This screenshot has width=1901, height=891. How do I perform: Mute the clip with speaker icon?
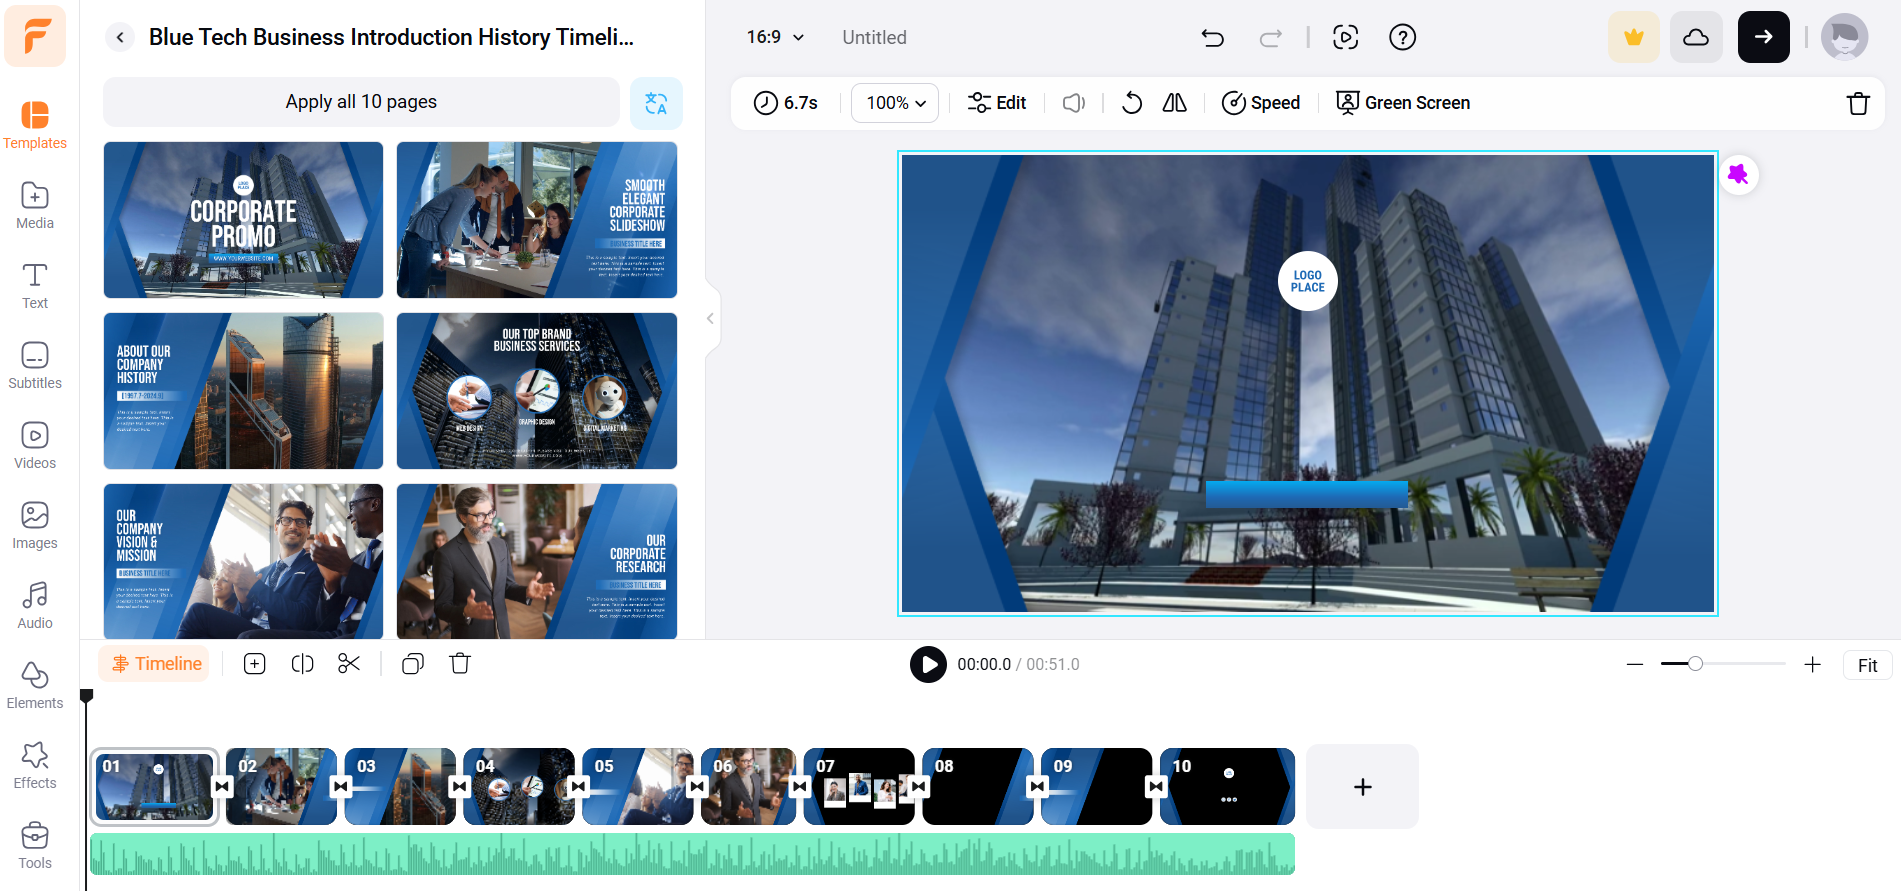1073,103
